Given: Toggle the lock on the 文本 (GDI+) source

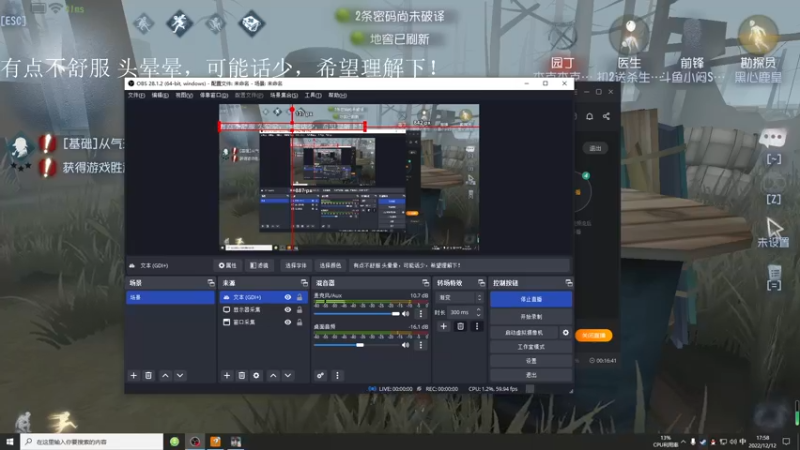Looking at the screenshot, I should coord(299,297).
